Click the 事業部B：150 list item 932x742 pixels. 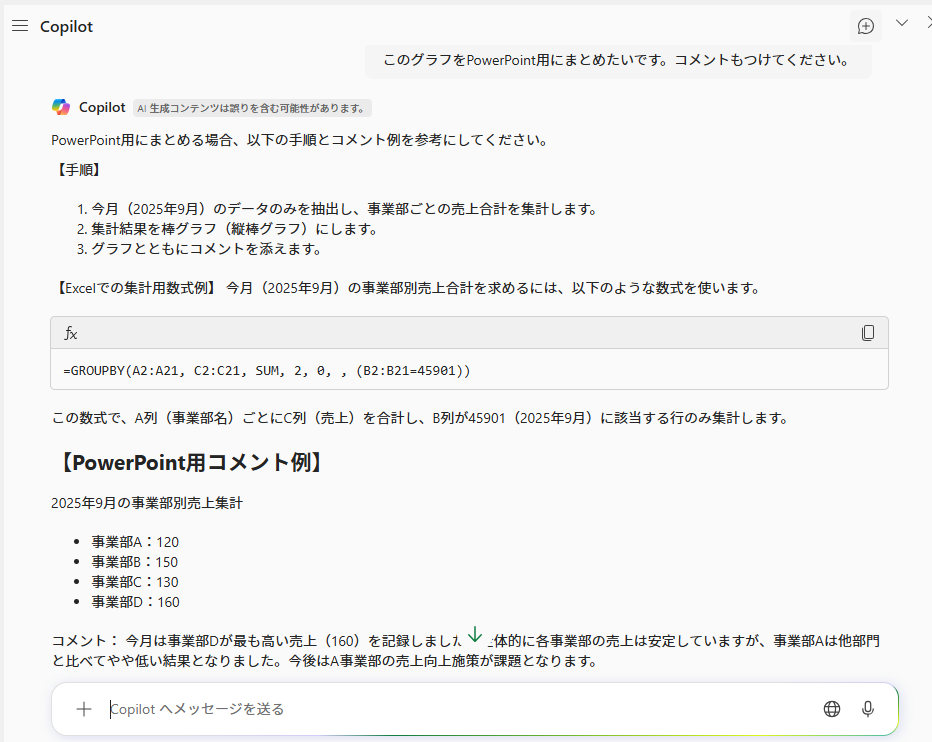[134, 562]
